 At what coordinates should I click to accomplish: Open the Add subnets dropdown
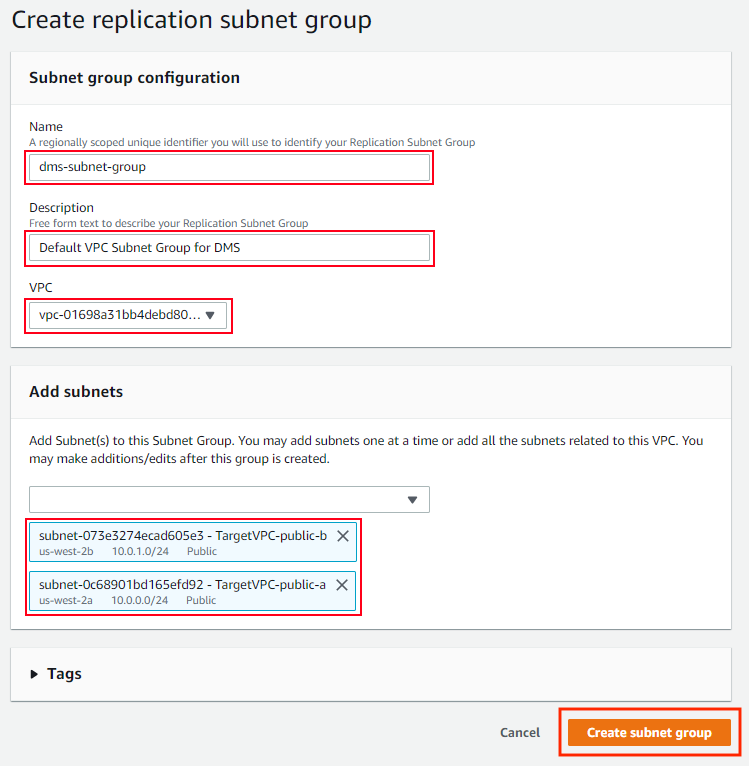coord(229,499)
